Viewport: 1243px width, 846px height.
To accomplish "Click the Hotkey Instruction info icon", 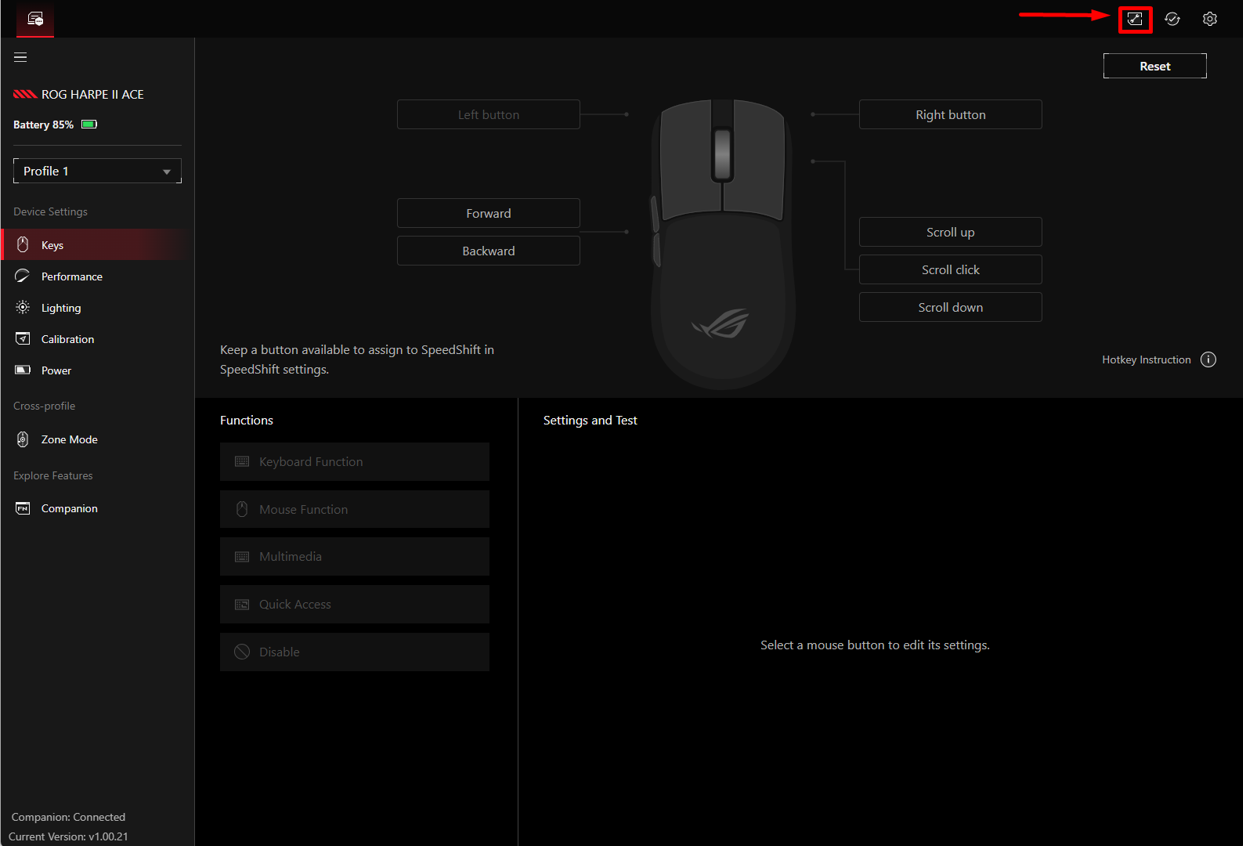I will click(1208, 360).
